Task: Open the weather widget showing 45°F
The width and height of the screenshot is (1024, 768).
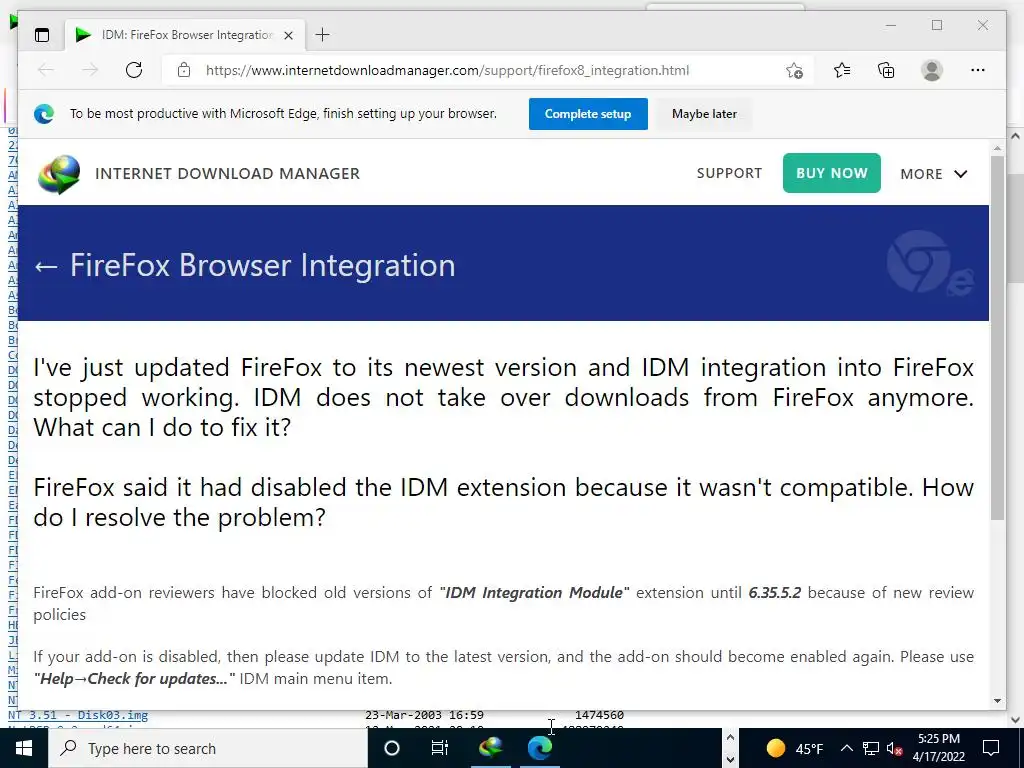Action: [x=795, y=748]
